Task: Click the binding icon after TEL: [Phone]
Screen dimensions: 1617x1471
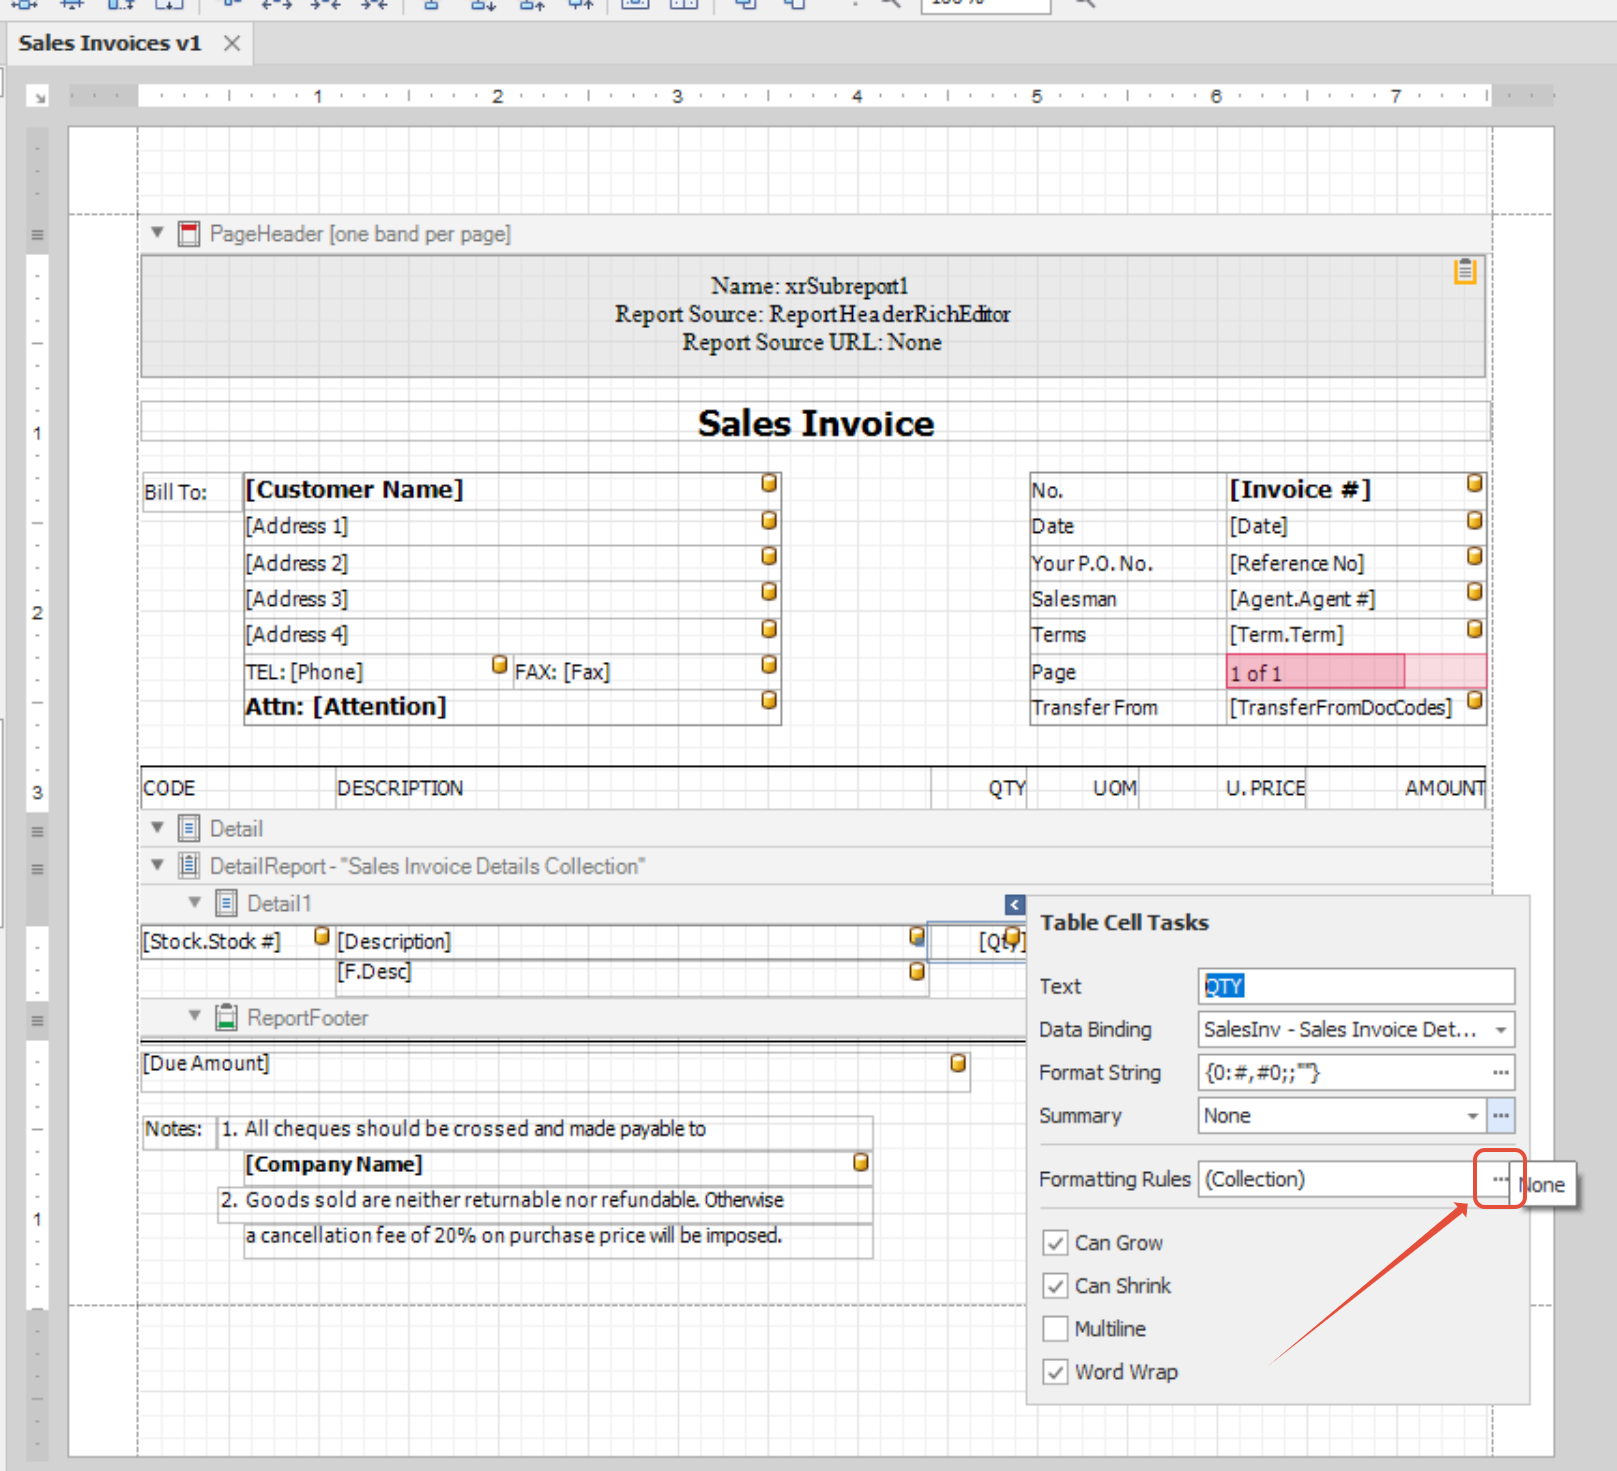Action: click(x=500, y=665)
